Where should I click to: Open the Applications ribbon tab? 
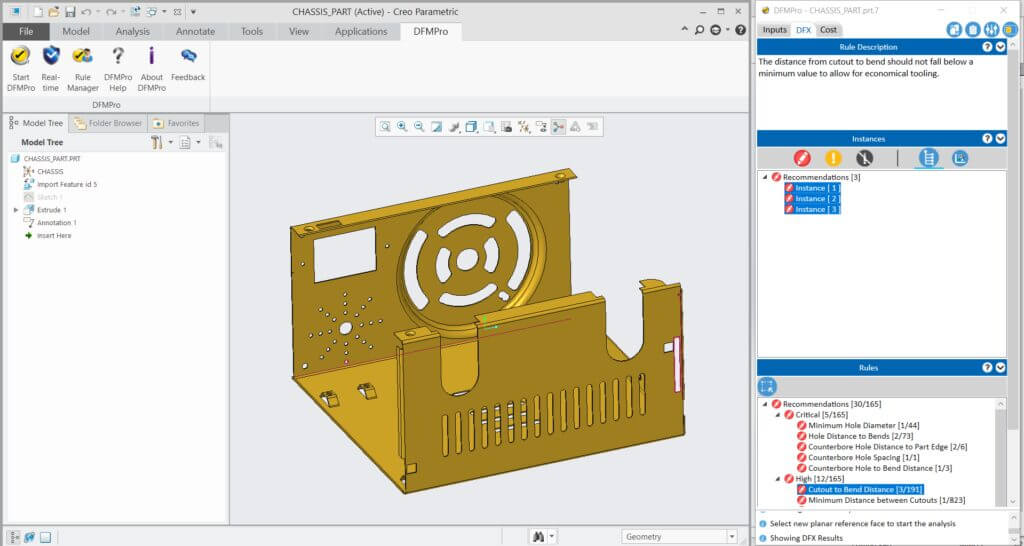(x=361, y=31)
